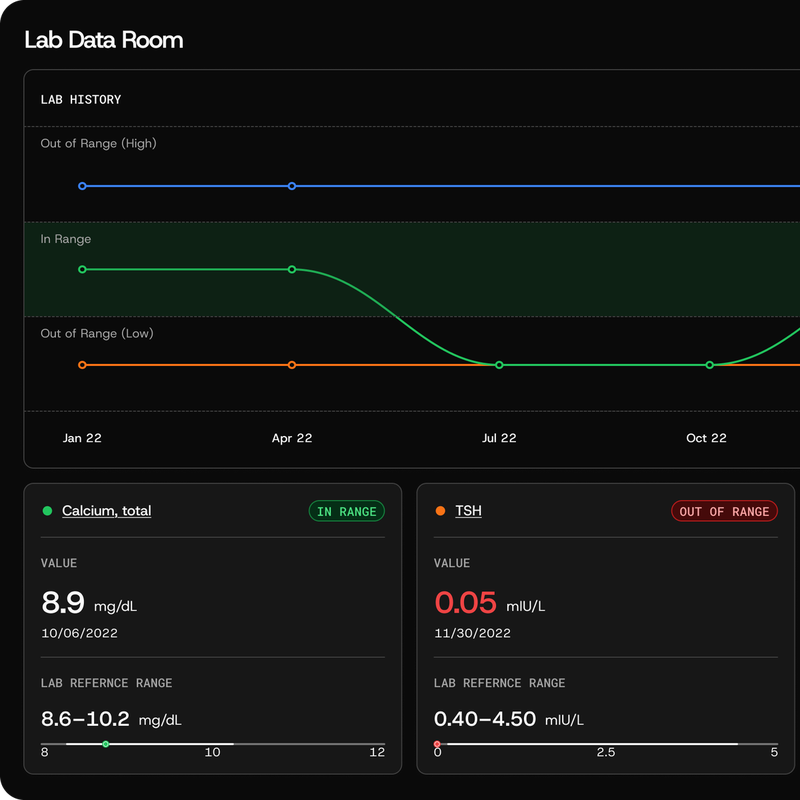Click the 11/30/2022 date
The image size is (800, 800).
[x=472, y=633]
